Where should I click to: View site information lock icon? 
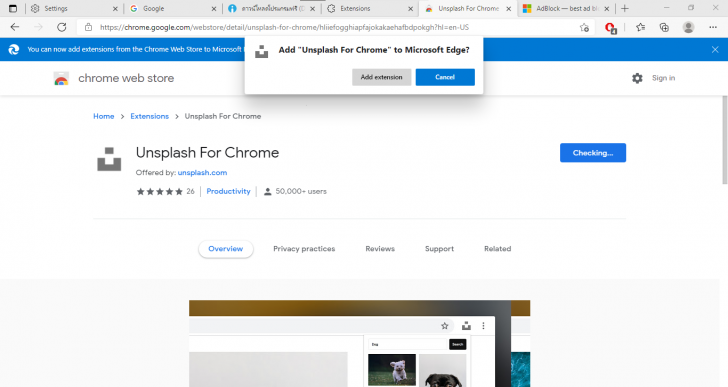tap(88, 27)
